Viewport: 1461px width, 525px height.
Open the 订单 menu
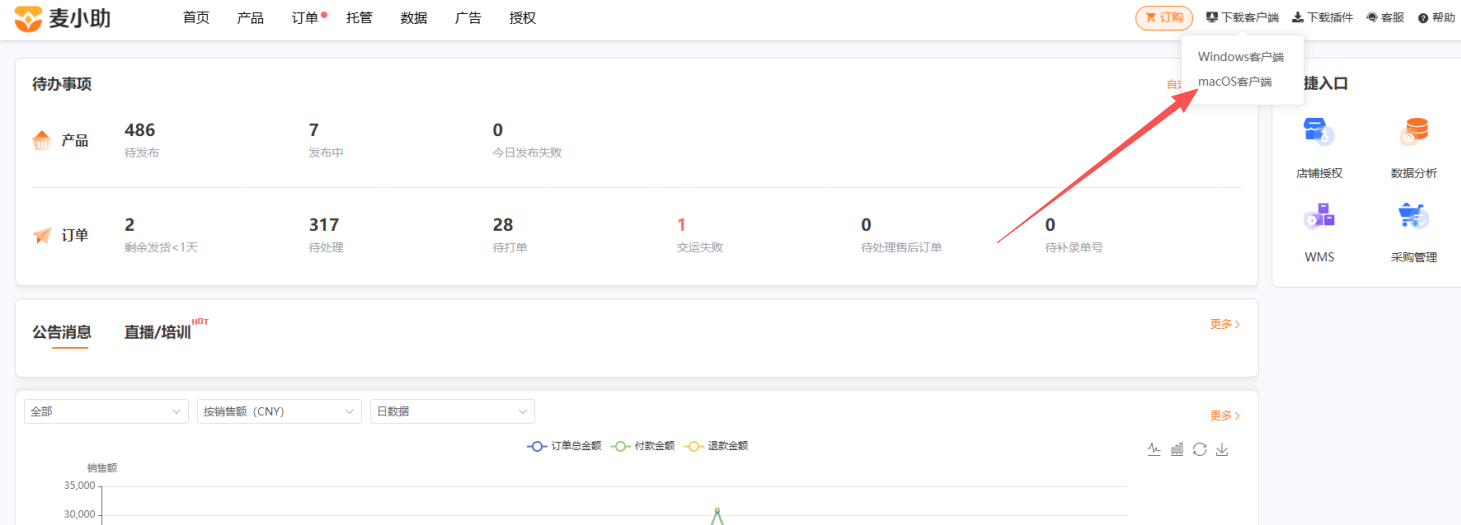pos(305,17)
